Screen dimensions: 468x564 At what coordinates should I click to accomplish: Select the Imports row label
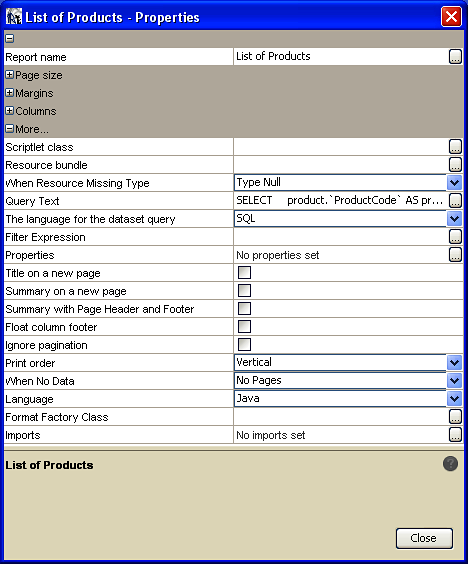click(x=23, y=435)
